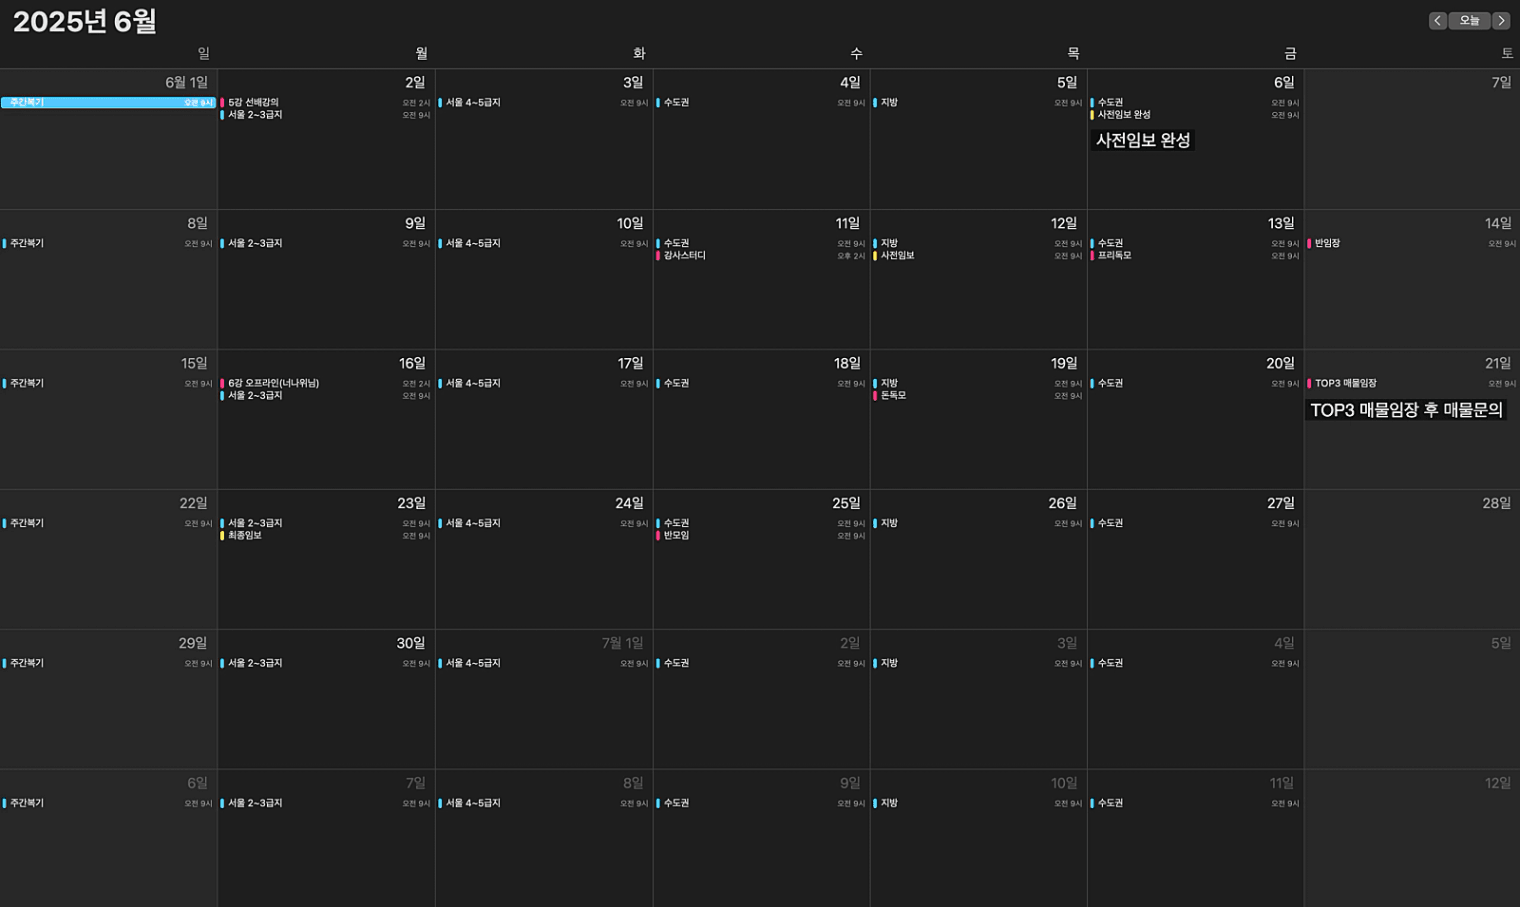Navigate to the previous month with the left chevron
Viewport: 1520px width, 907px height.
[1438, 20]
